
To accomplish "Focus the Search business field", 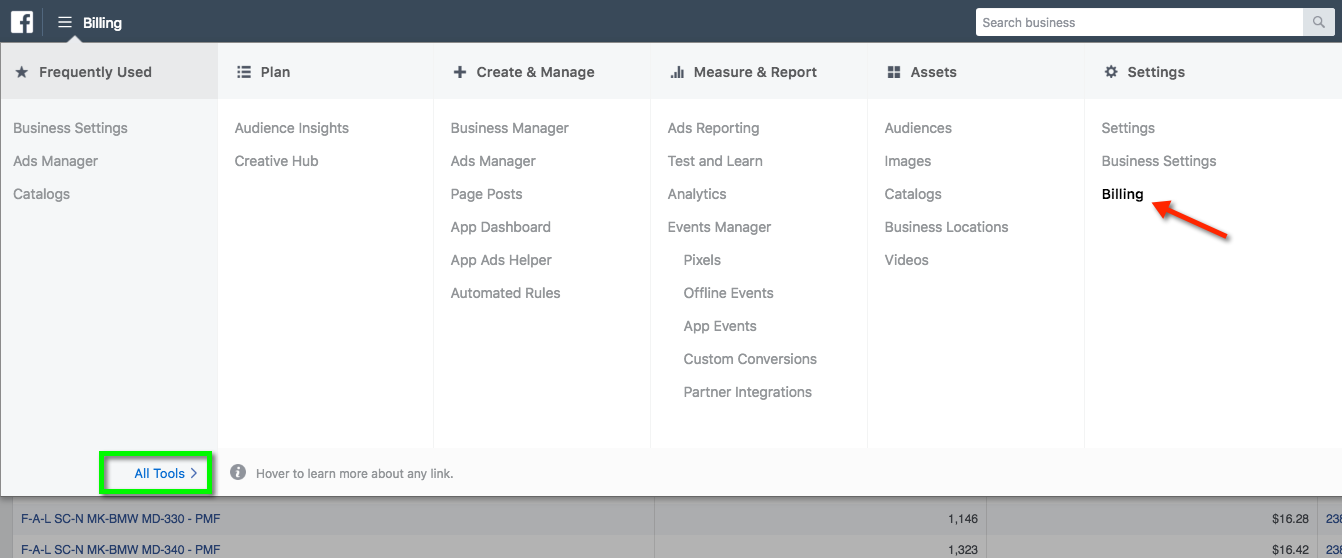I will pos(1140,22).
